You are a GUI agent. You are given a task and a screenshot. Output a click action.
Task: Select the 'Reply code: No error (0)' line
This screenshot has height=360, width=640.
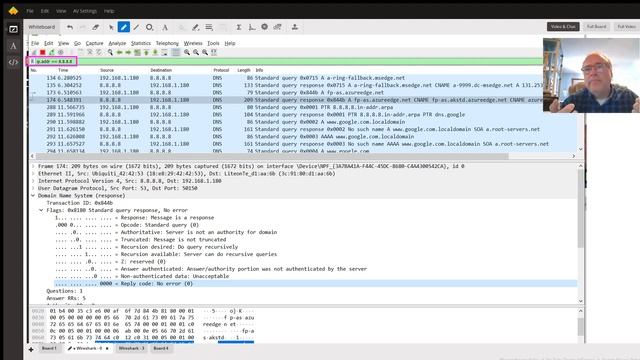[315, 283]
